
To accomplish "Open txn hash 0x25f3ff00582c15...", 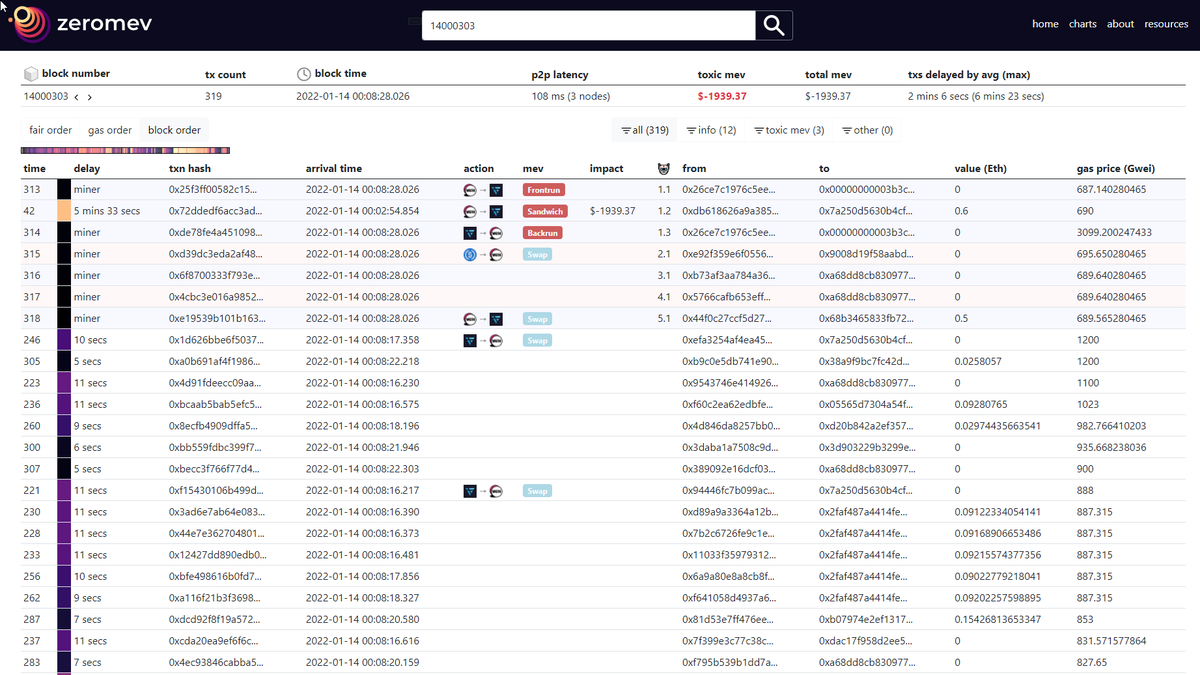I will 215,190.
